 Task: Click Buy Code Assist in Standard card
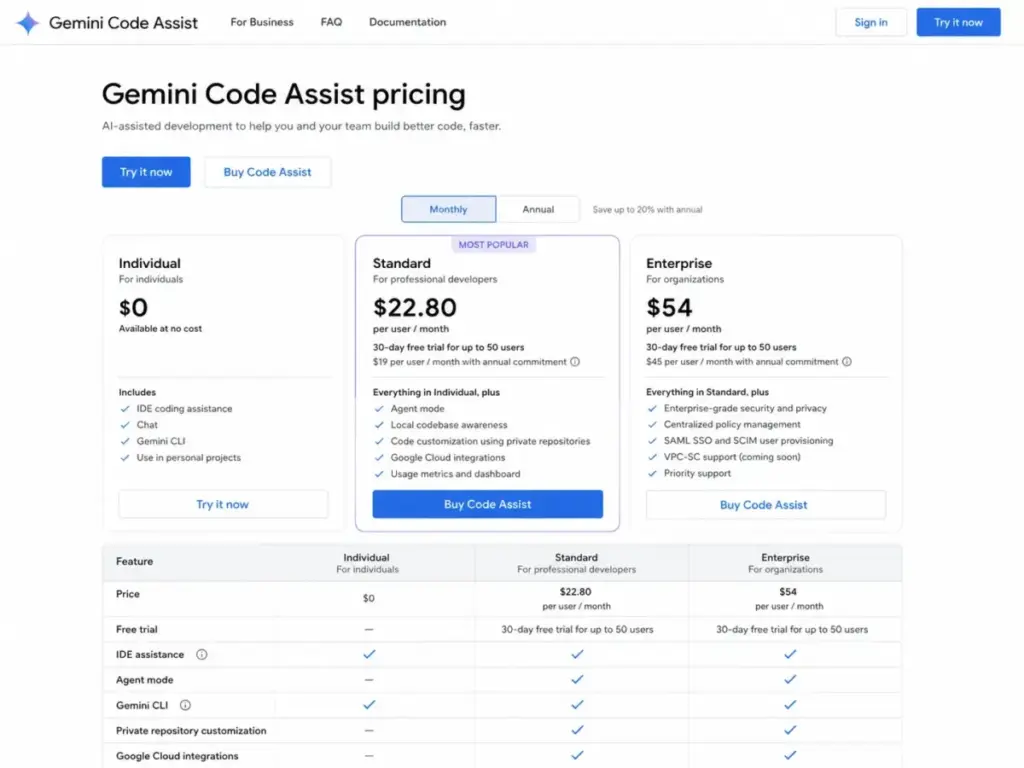pos(488,504)
